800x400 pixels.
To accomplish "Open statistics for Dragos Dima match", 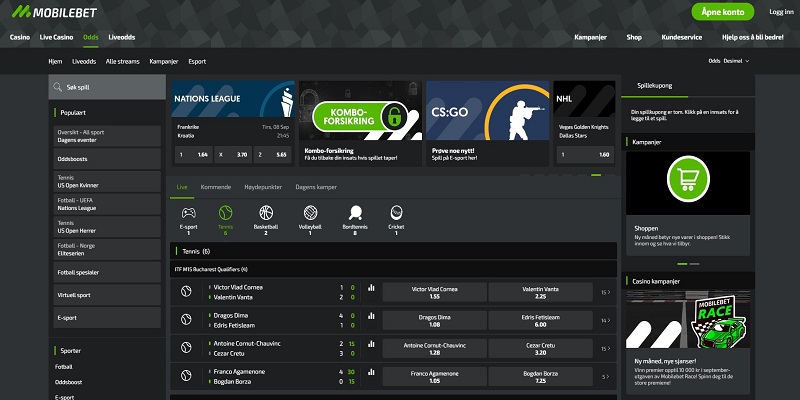I will (x=371, y=316).
